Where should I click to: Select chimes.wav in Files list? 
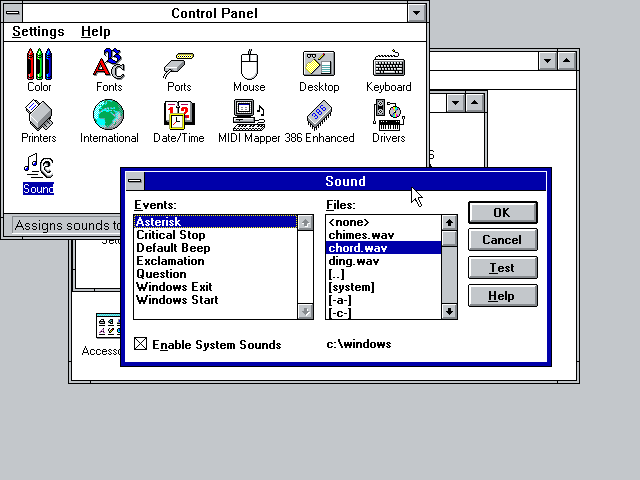(384, 235)
